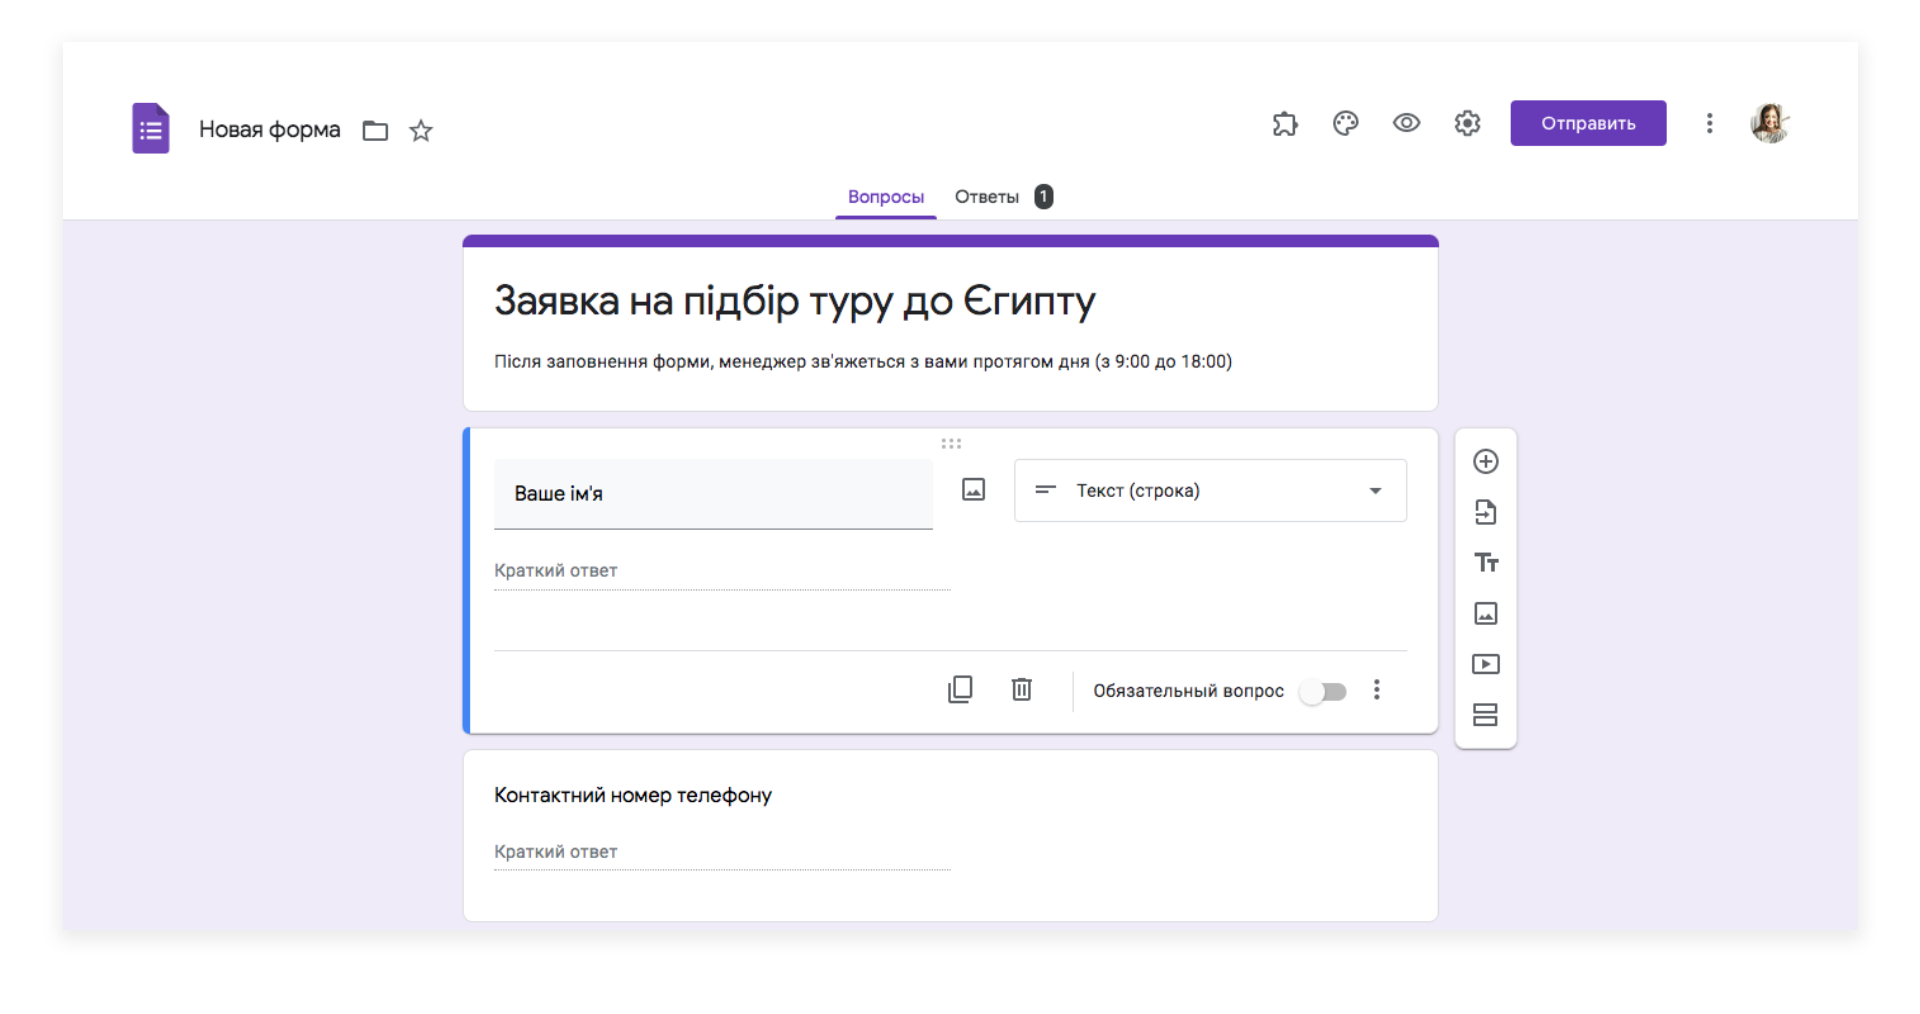Switch to the 'Вопросы' tab
1920x1014 pixels.
click(x=886, y=196)
